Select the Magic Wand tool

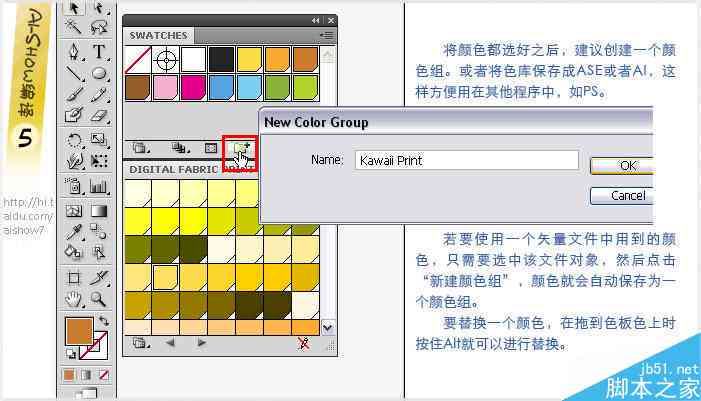coord(74,28)
